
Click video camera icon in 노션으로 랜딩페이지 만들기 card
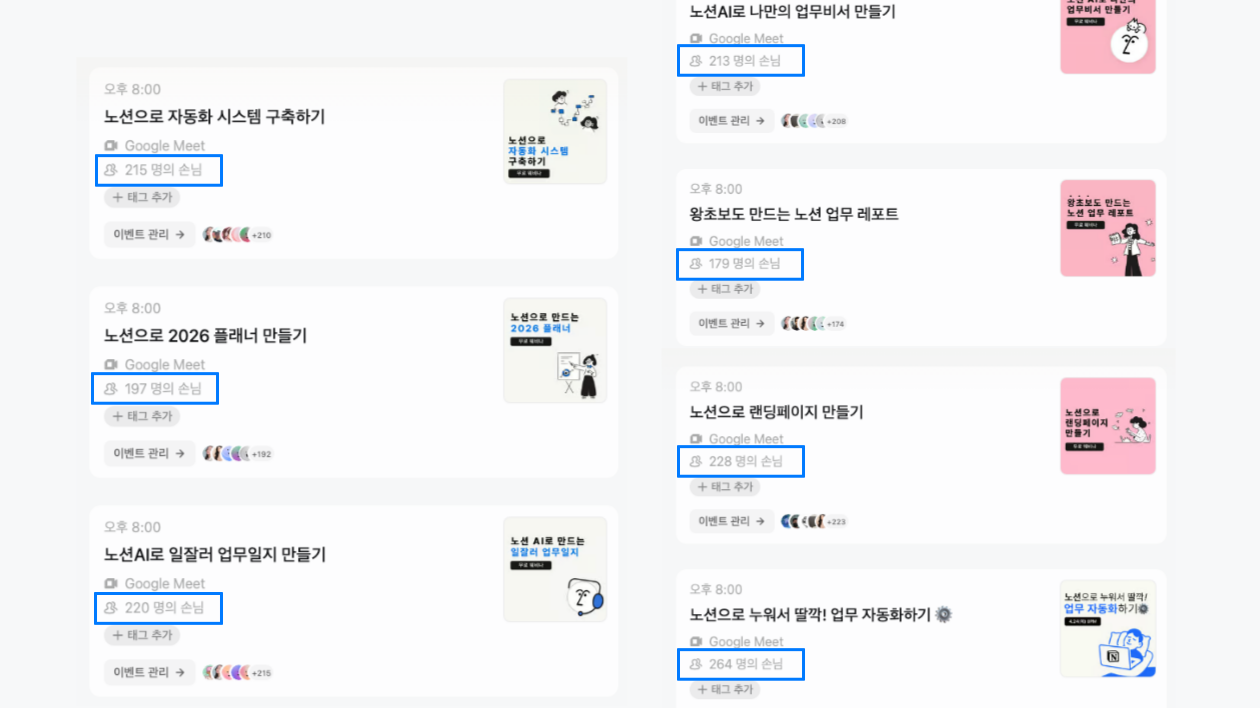[x=696, y=439]
